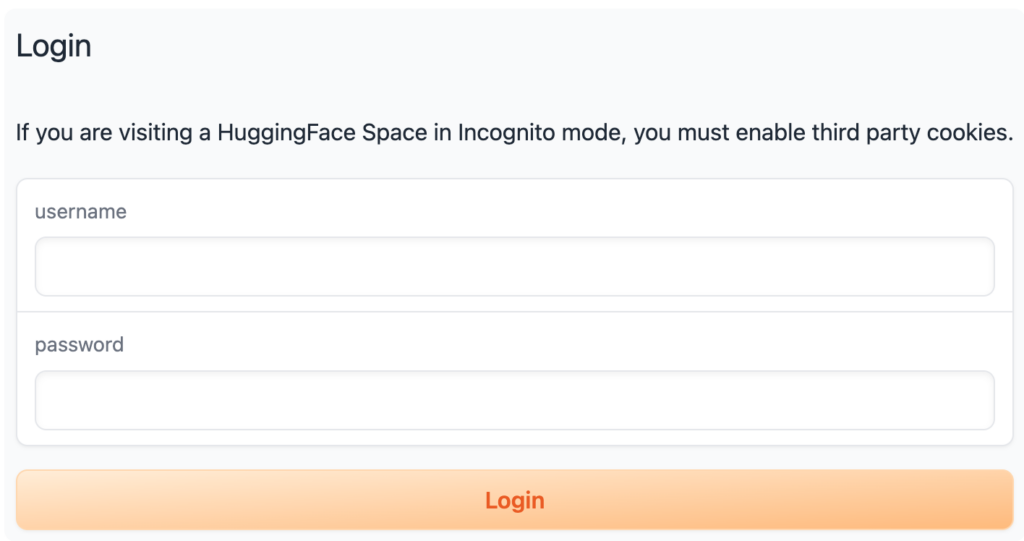The height and width of the screenshot is (541, 1024).
Task: Click the word 'HuggingFace' in the notice
Action: point(286,133)
